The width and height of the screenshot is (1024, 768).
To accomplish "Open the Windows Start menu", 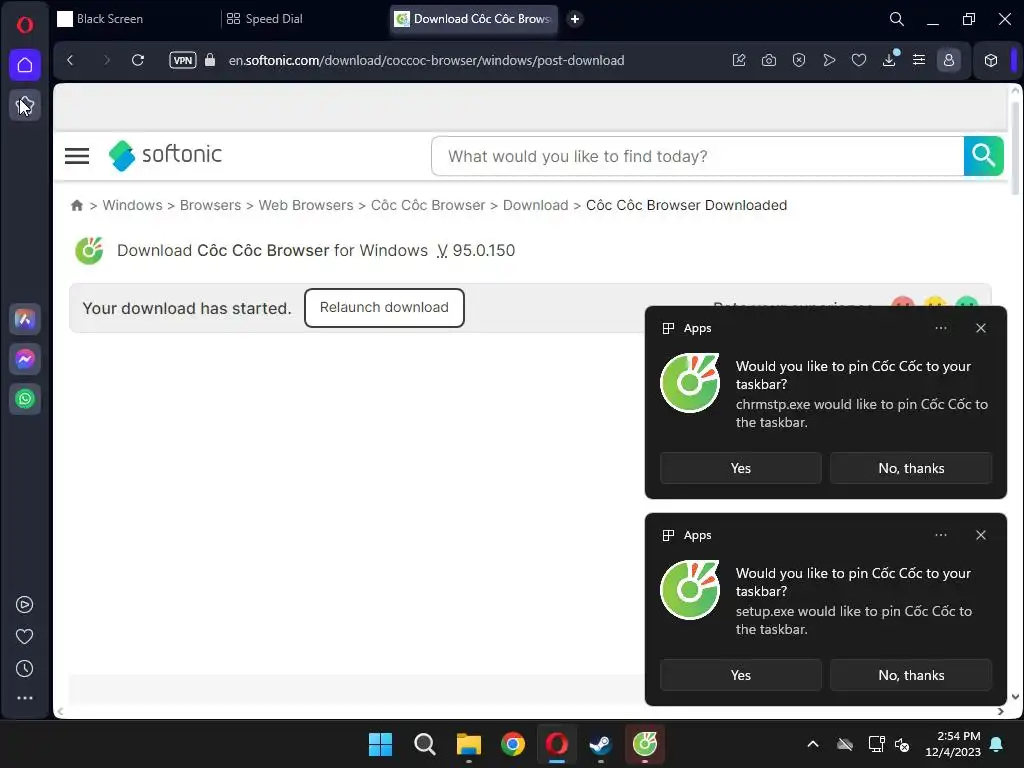I will click(381, 744).
